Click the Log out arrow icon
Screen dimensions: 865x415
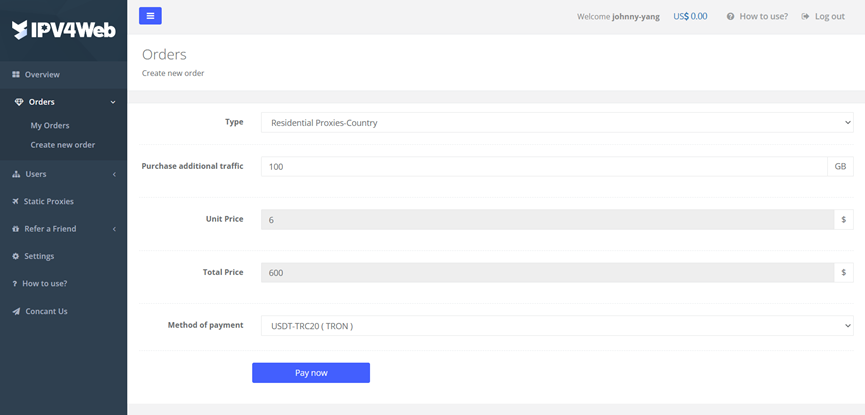click(x=805, y=17)
